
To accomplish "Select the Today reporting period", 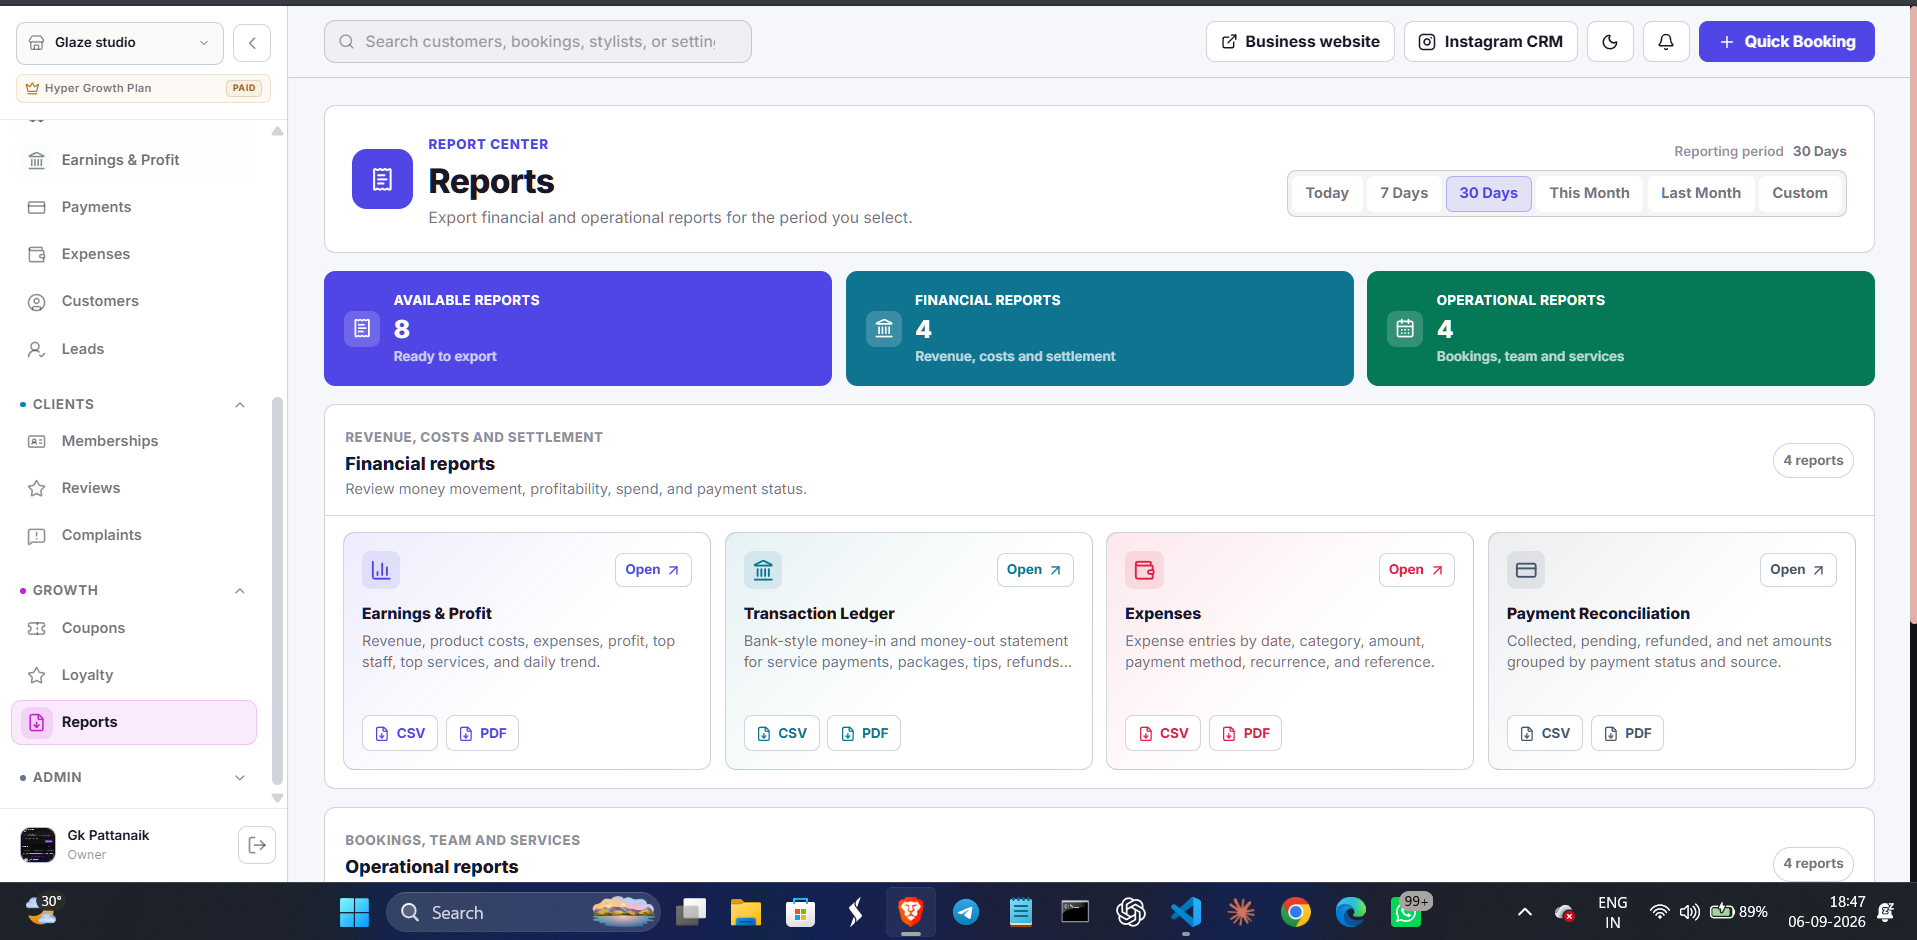I will [x=1327, y=193].
